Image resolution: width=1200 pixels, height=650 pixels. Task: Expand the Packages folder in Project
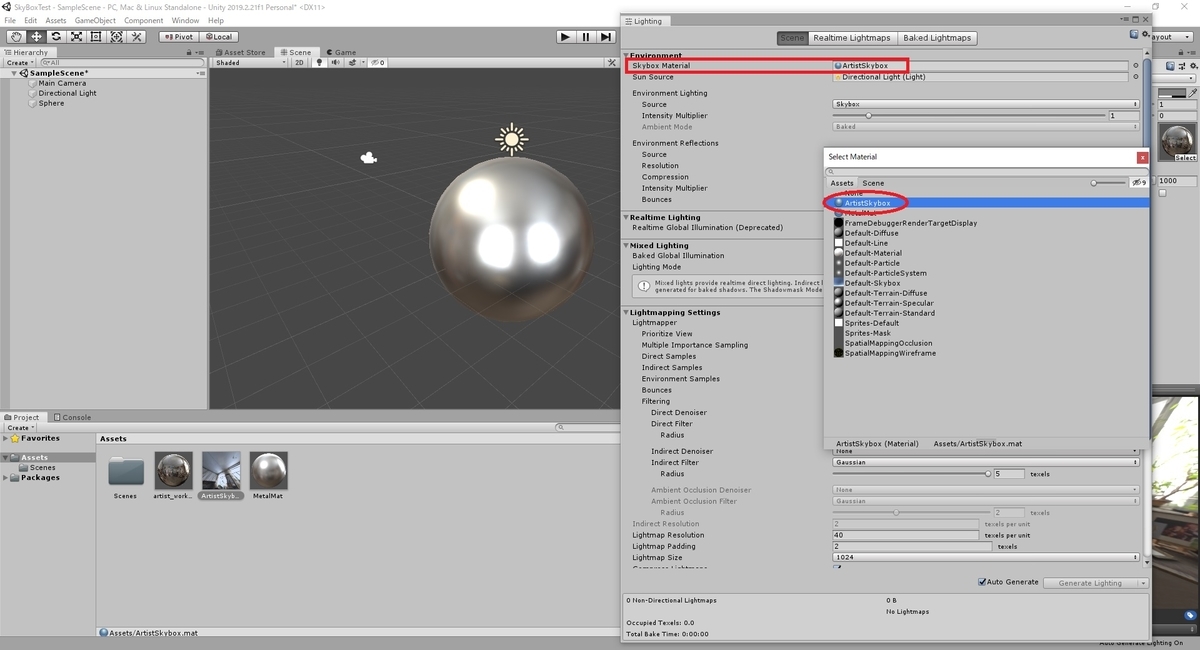[5, 477]
